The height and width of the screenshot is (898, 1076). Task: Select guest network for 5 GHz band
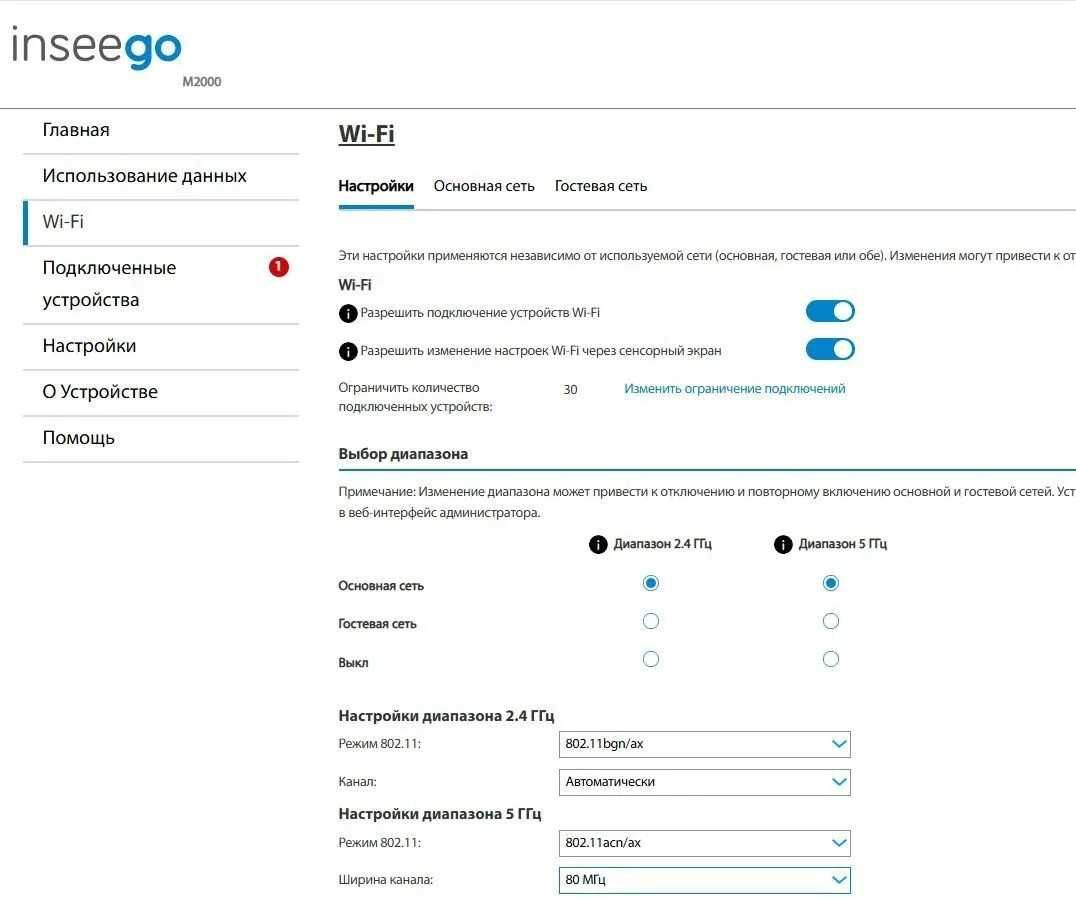click(830, 621)
